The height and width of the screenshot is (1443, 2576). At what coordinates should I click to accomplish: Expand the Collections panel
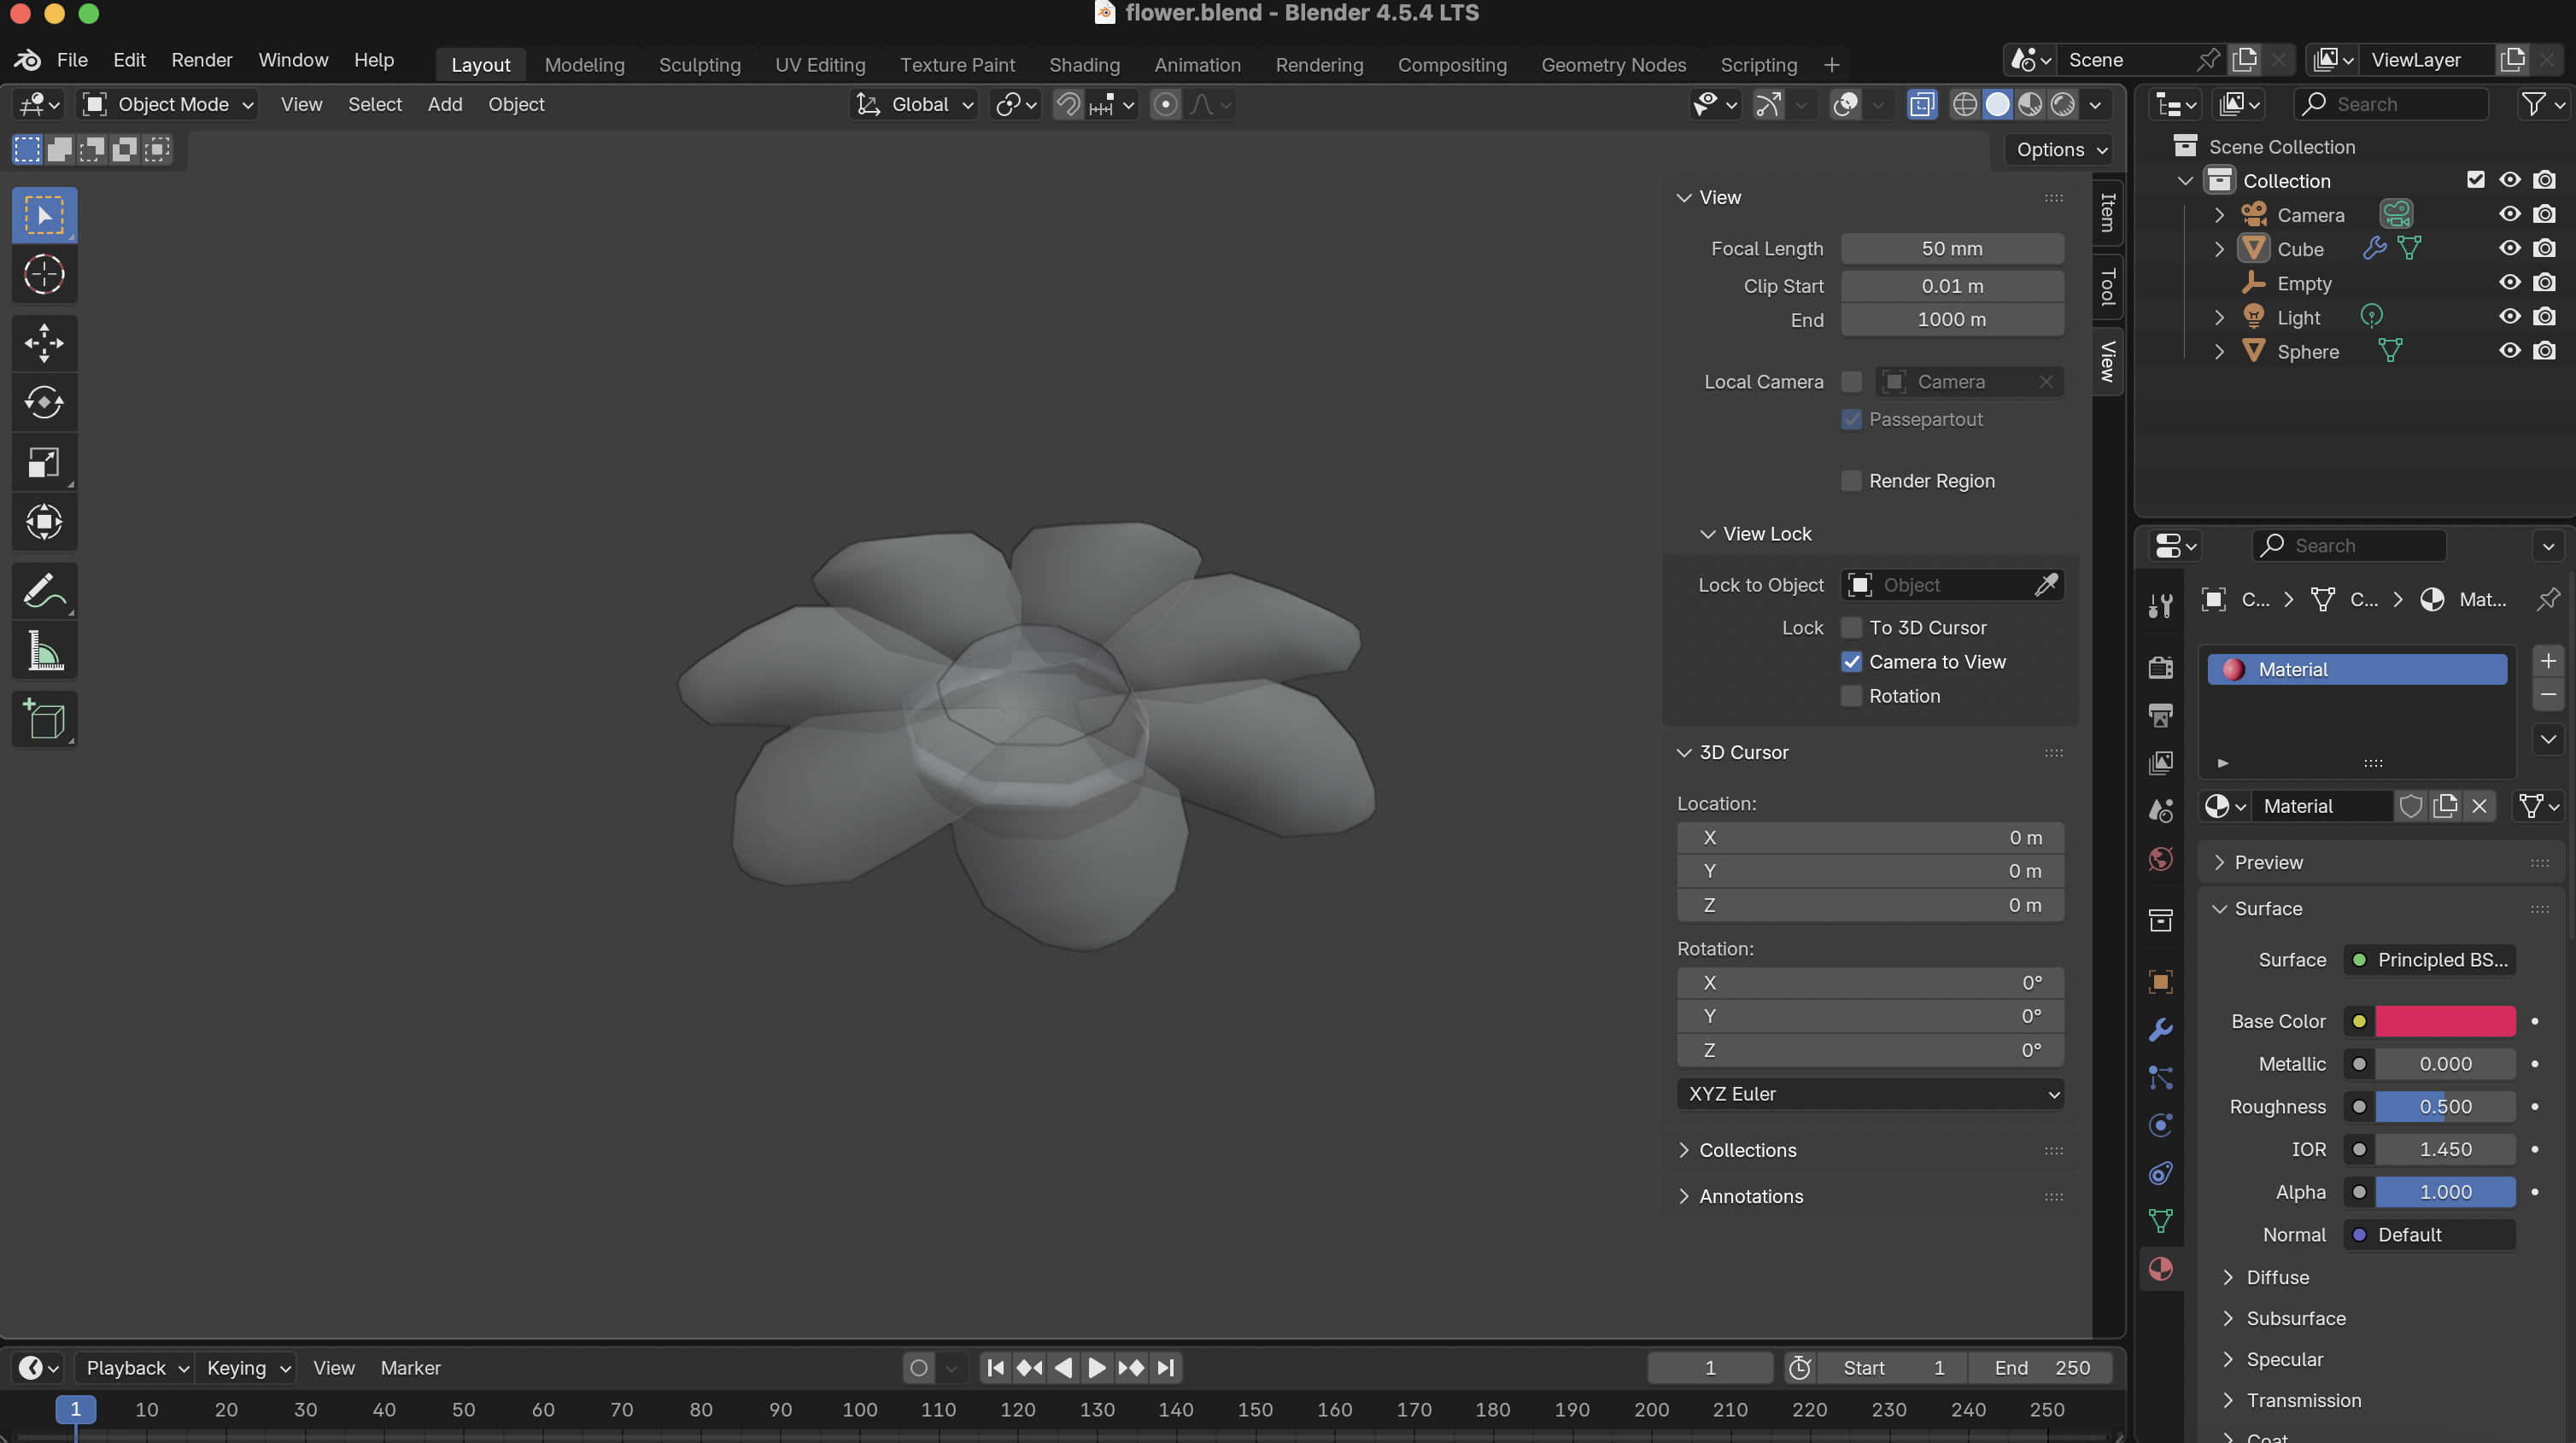pos(1747,1150)
